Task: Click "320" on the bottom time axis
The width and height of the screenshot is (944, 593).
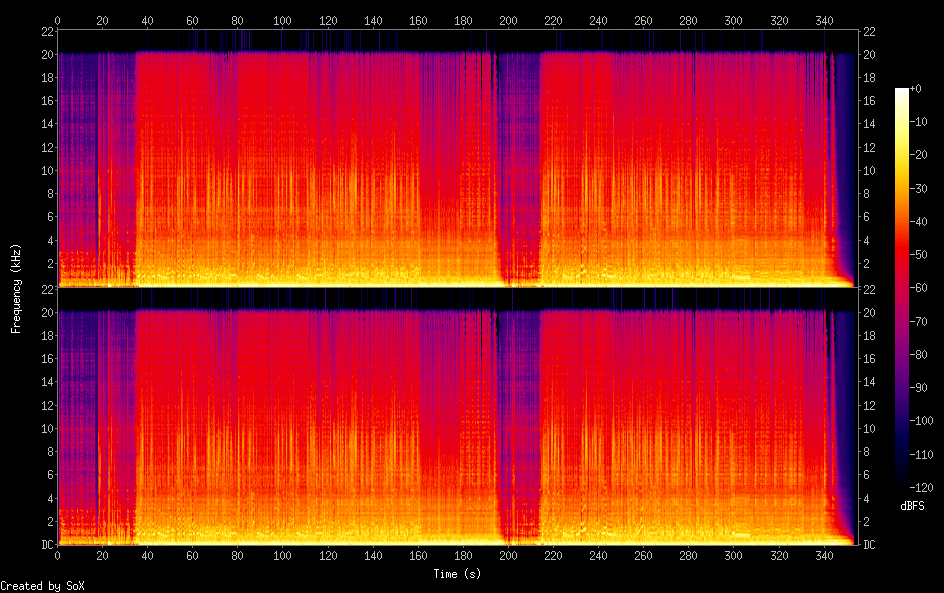Action: 779,556
